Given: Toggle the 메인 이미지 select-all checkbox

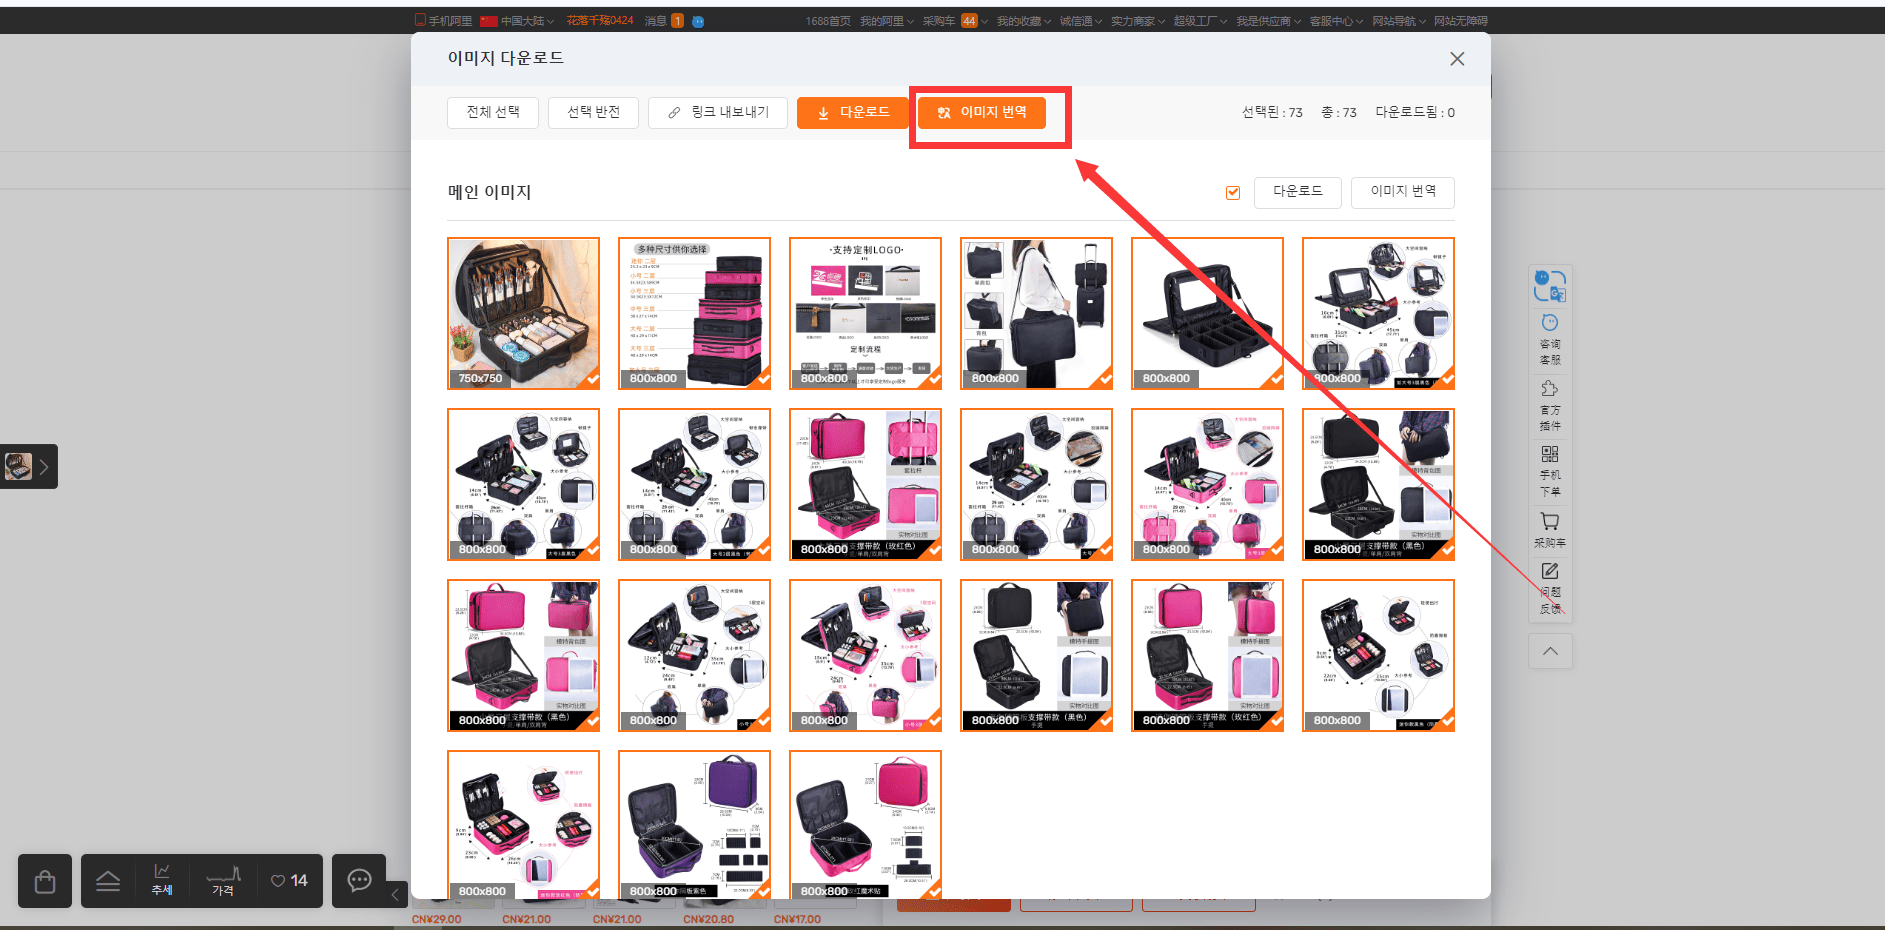Looking at the screenshot, I should (1233, 192).
